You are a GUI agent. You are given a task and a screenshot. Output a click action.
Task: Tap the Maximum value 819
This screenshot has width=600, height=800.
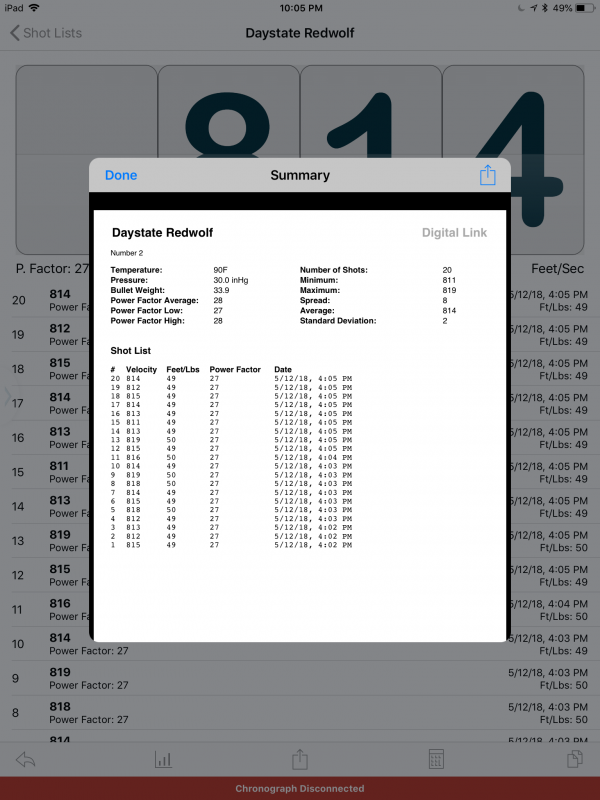[x=449, y=290]
